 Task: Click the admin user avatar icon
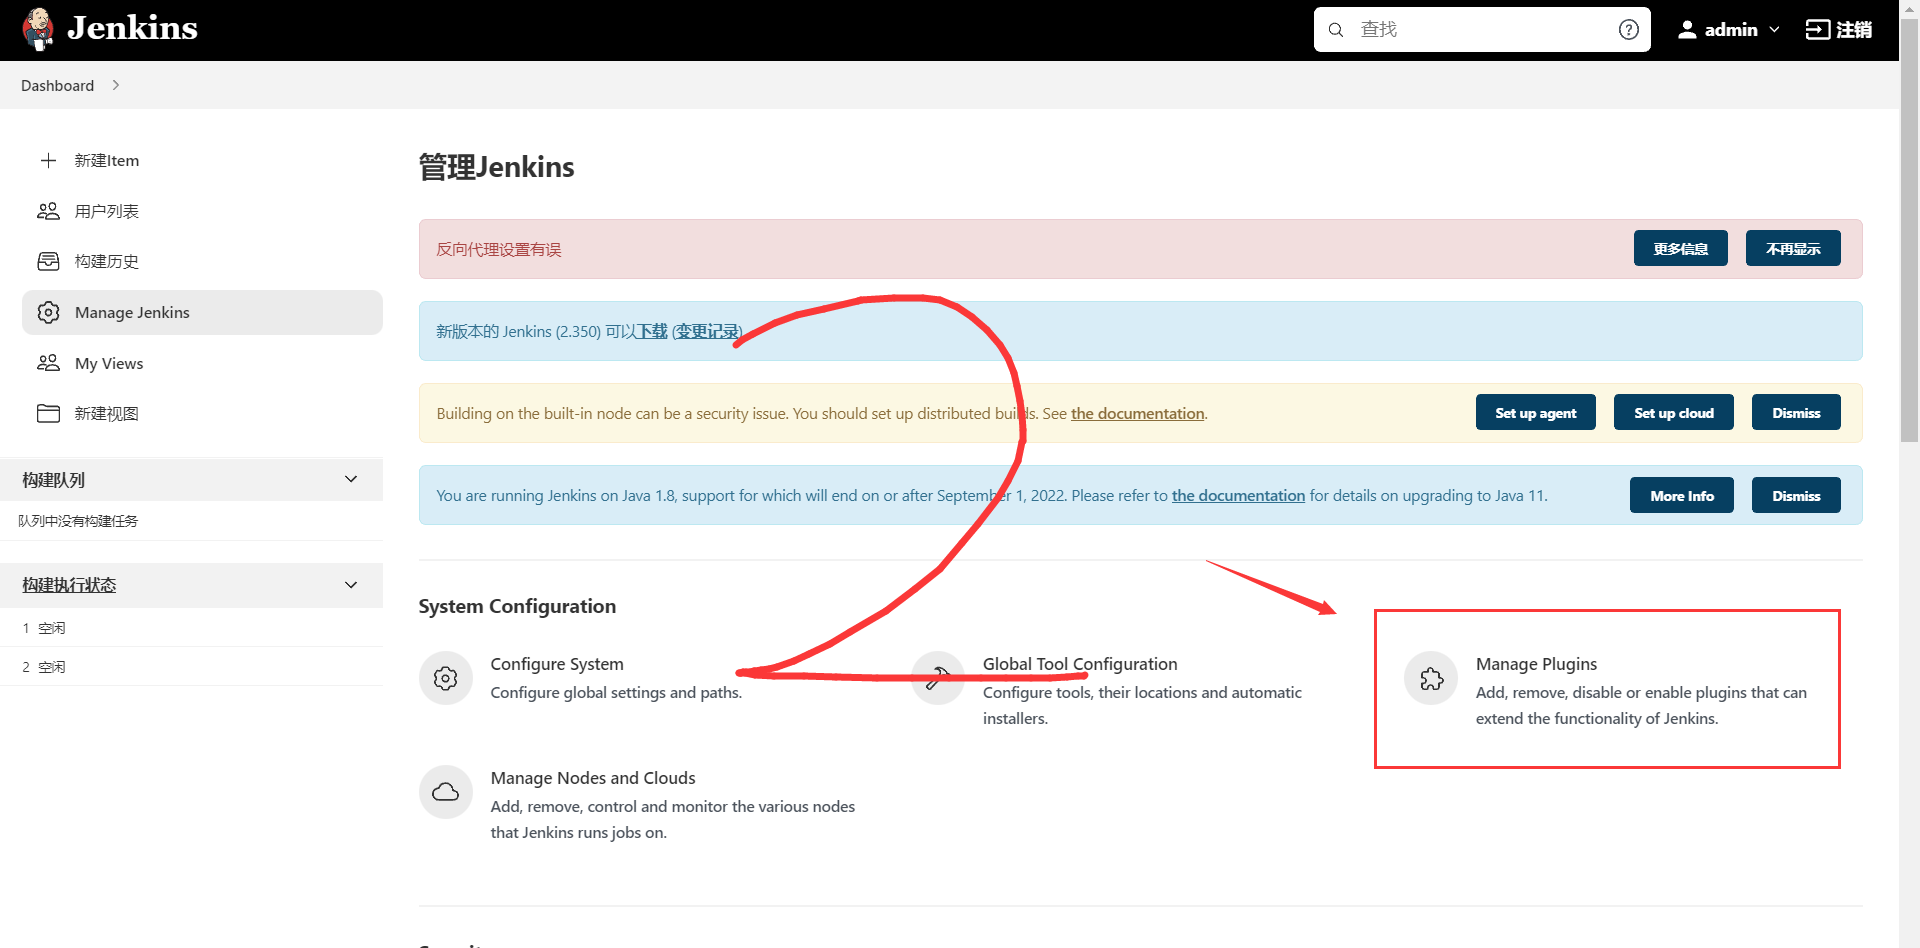point(1687,30)
